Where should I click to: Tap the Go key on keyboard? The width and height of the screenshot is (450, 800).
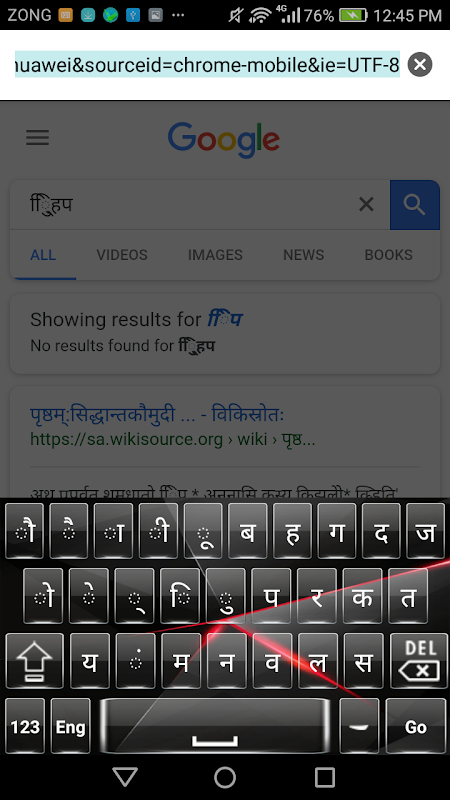point(415,727)
